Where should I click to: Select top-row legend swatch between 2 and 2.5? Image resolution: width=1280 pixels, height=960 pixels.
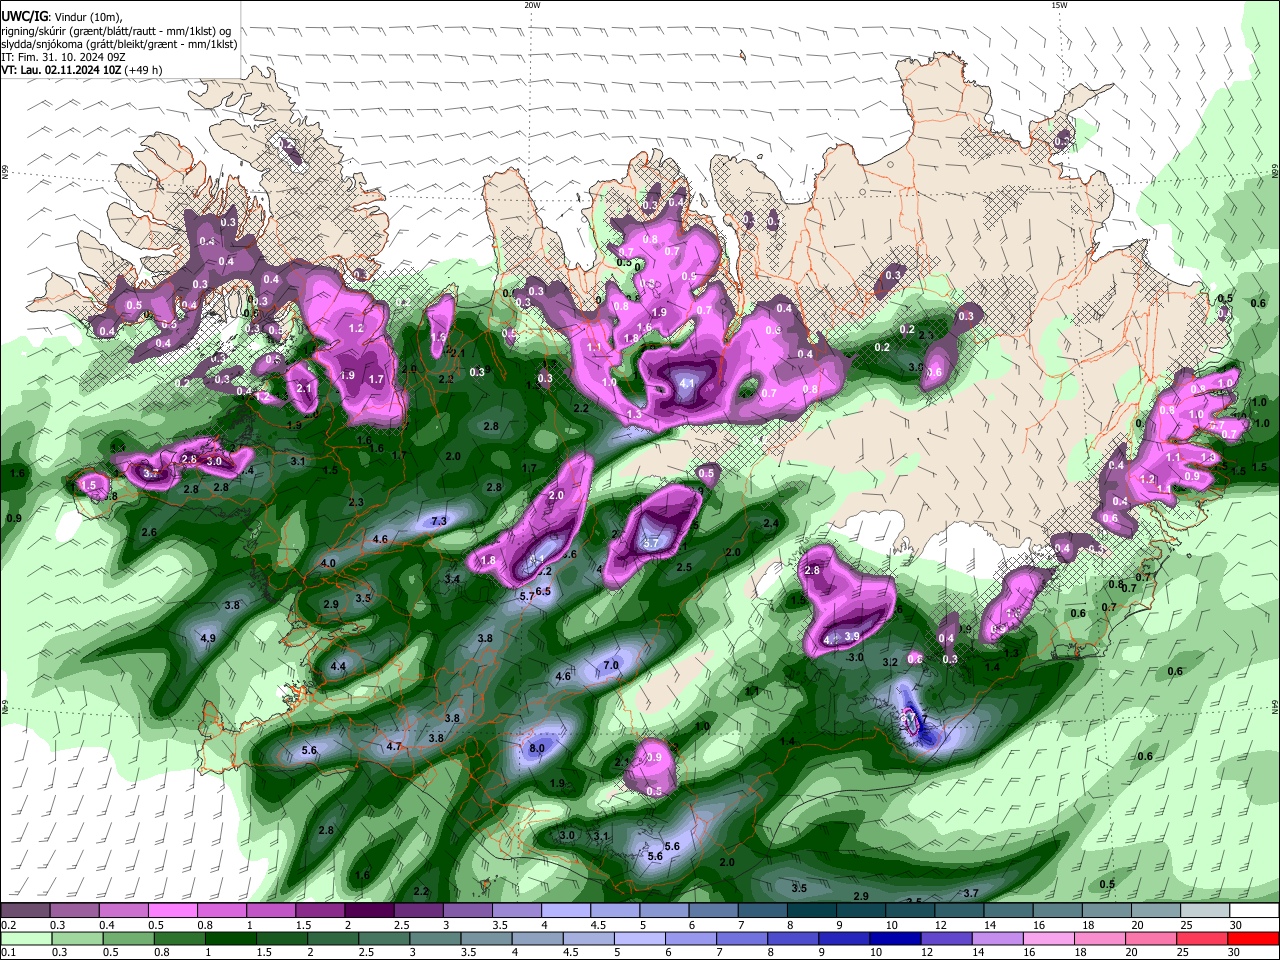pyautogui.click(x=369, y=911)
